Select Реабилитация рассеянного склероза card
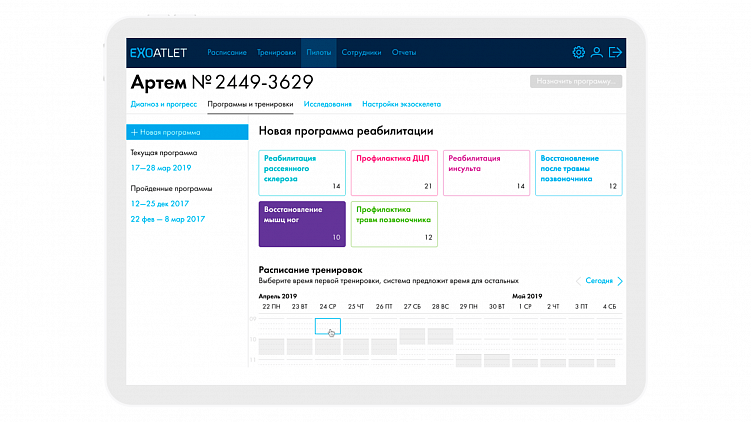751x422 pixels. coord(302,173)
